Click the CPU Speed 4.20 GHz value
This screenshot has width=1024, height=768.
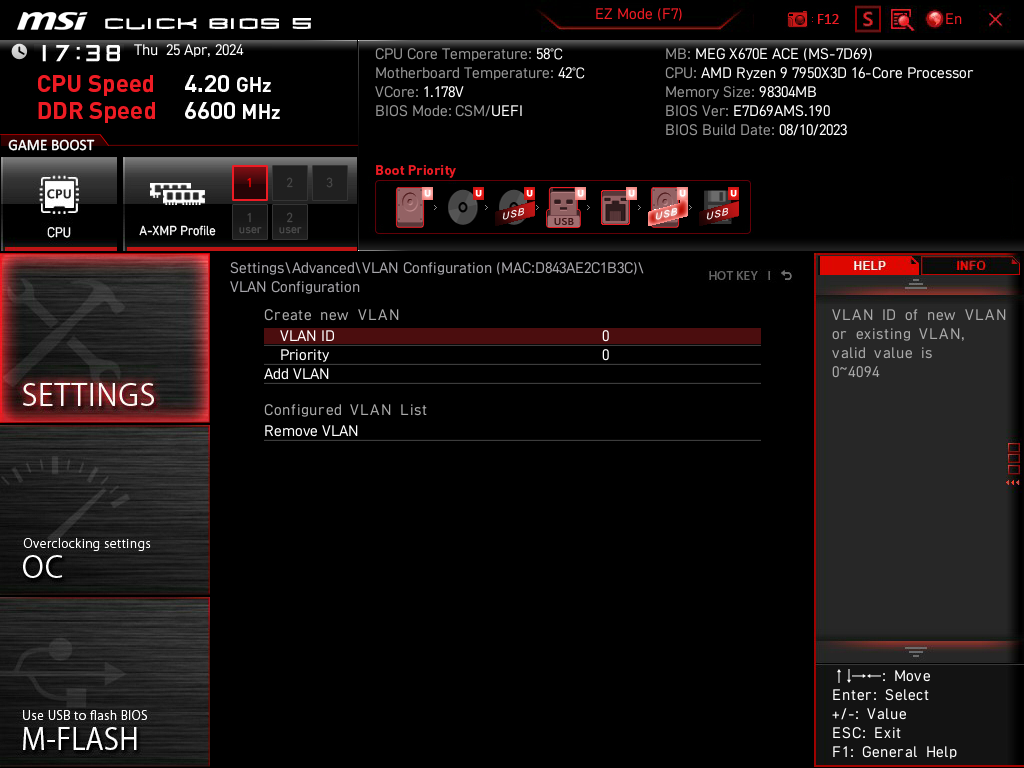point(227,84)
